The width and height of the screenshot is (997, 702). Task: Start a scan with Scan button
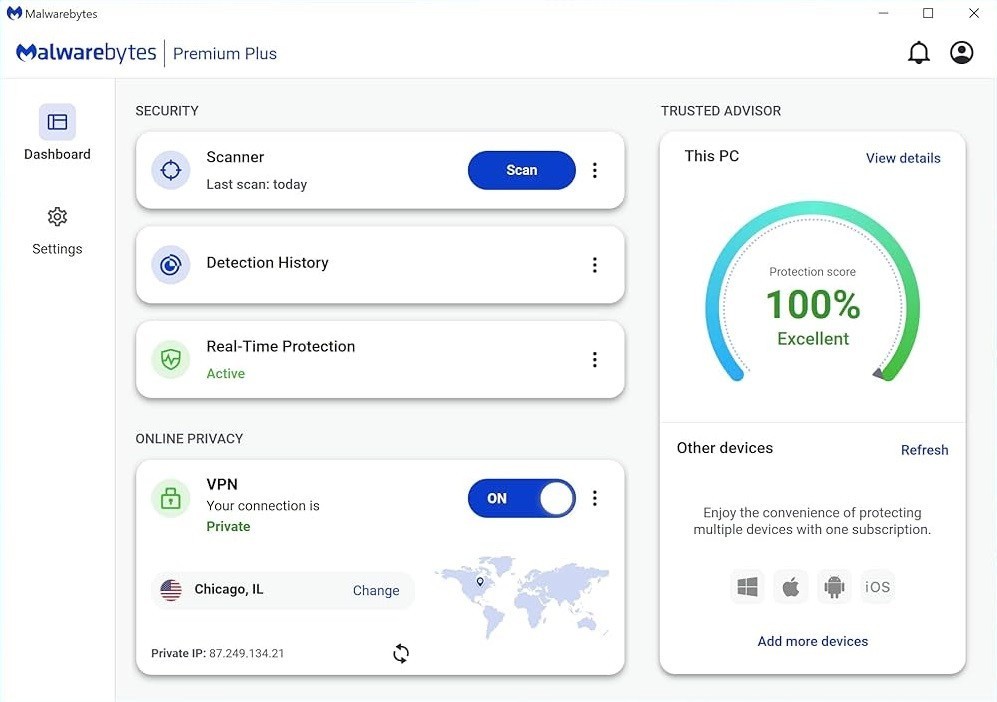click(x=521, y=170)
